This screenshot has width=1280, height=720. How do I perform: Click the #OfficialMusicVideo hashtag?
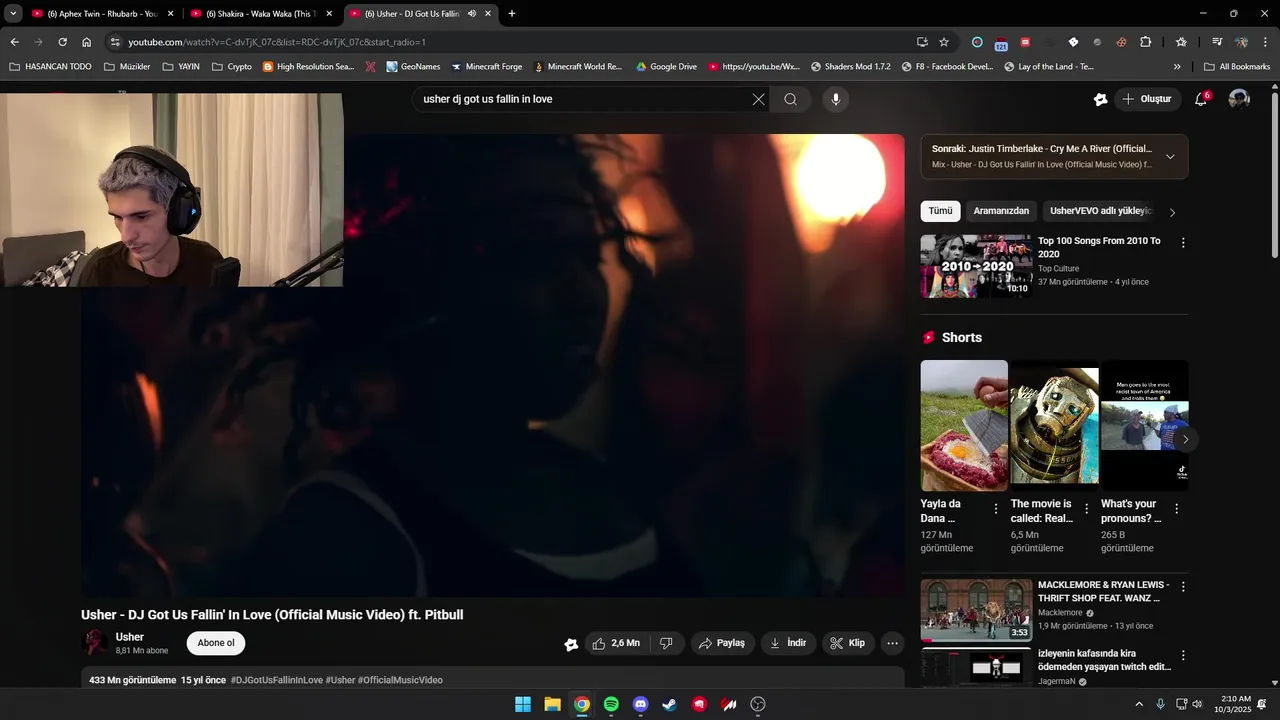point(400,680)
